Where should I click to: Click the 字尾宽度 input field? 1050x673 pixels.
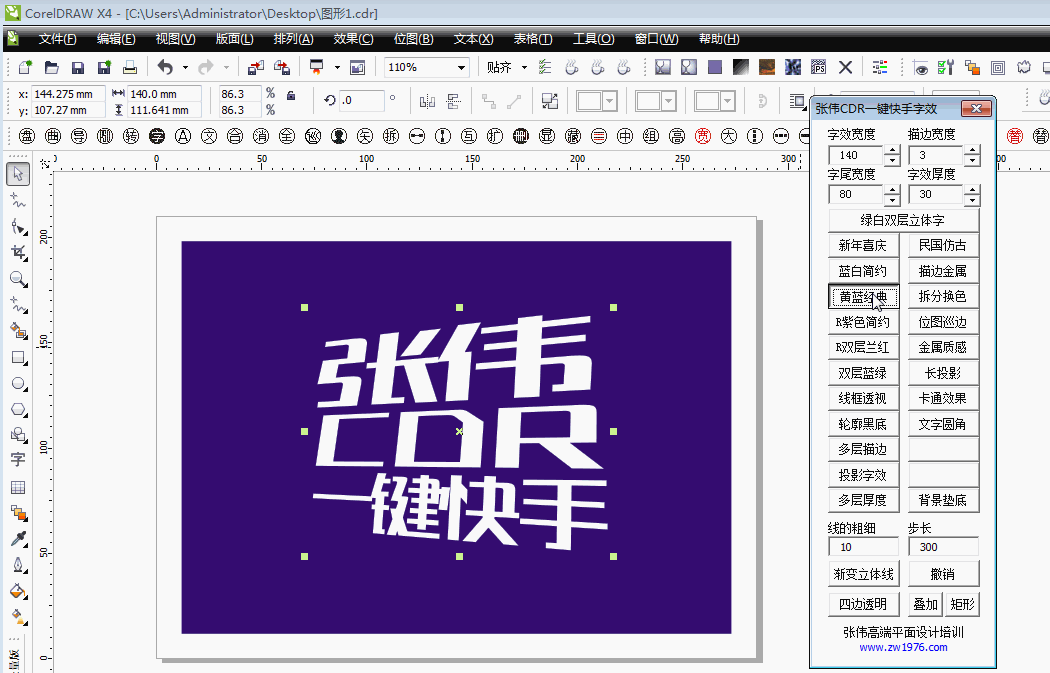pos(856,194)
